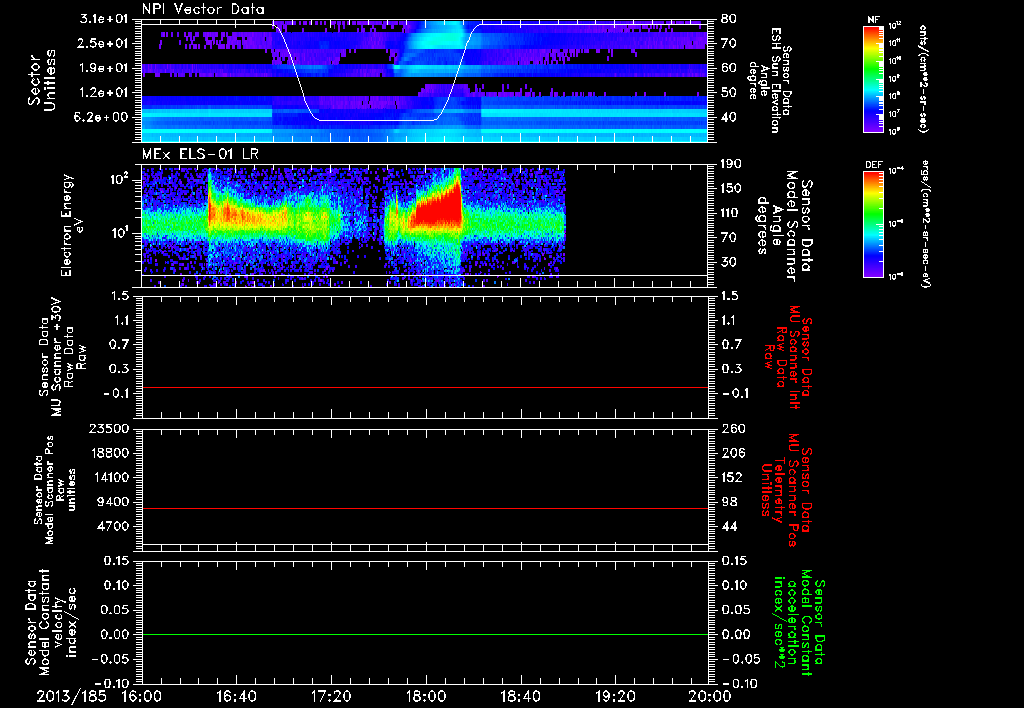
Task: Click the 'Sector Unitless' axis label
Action: 42,80
